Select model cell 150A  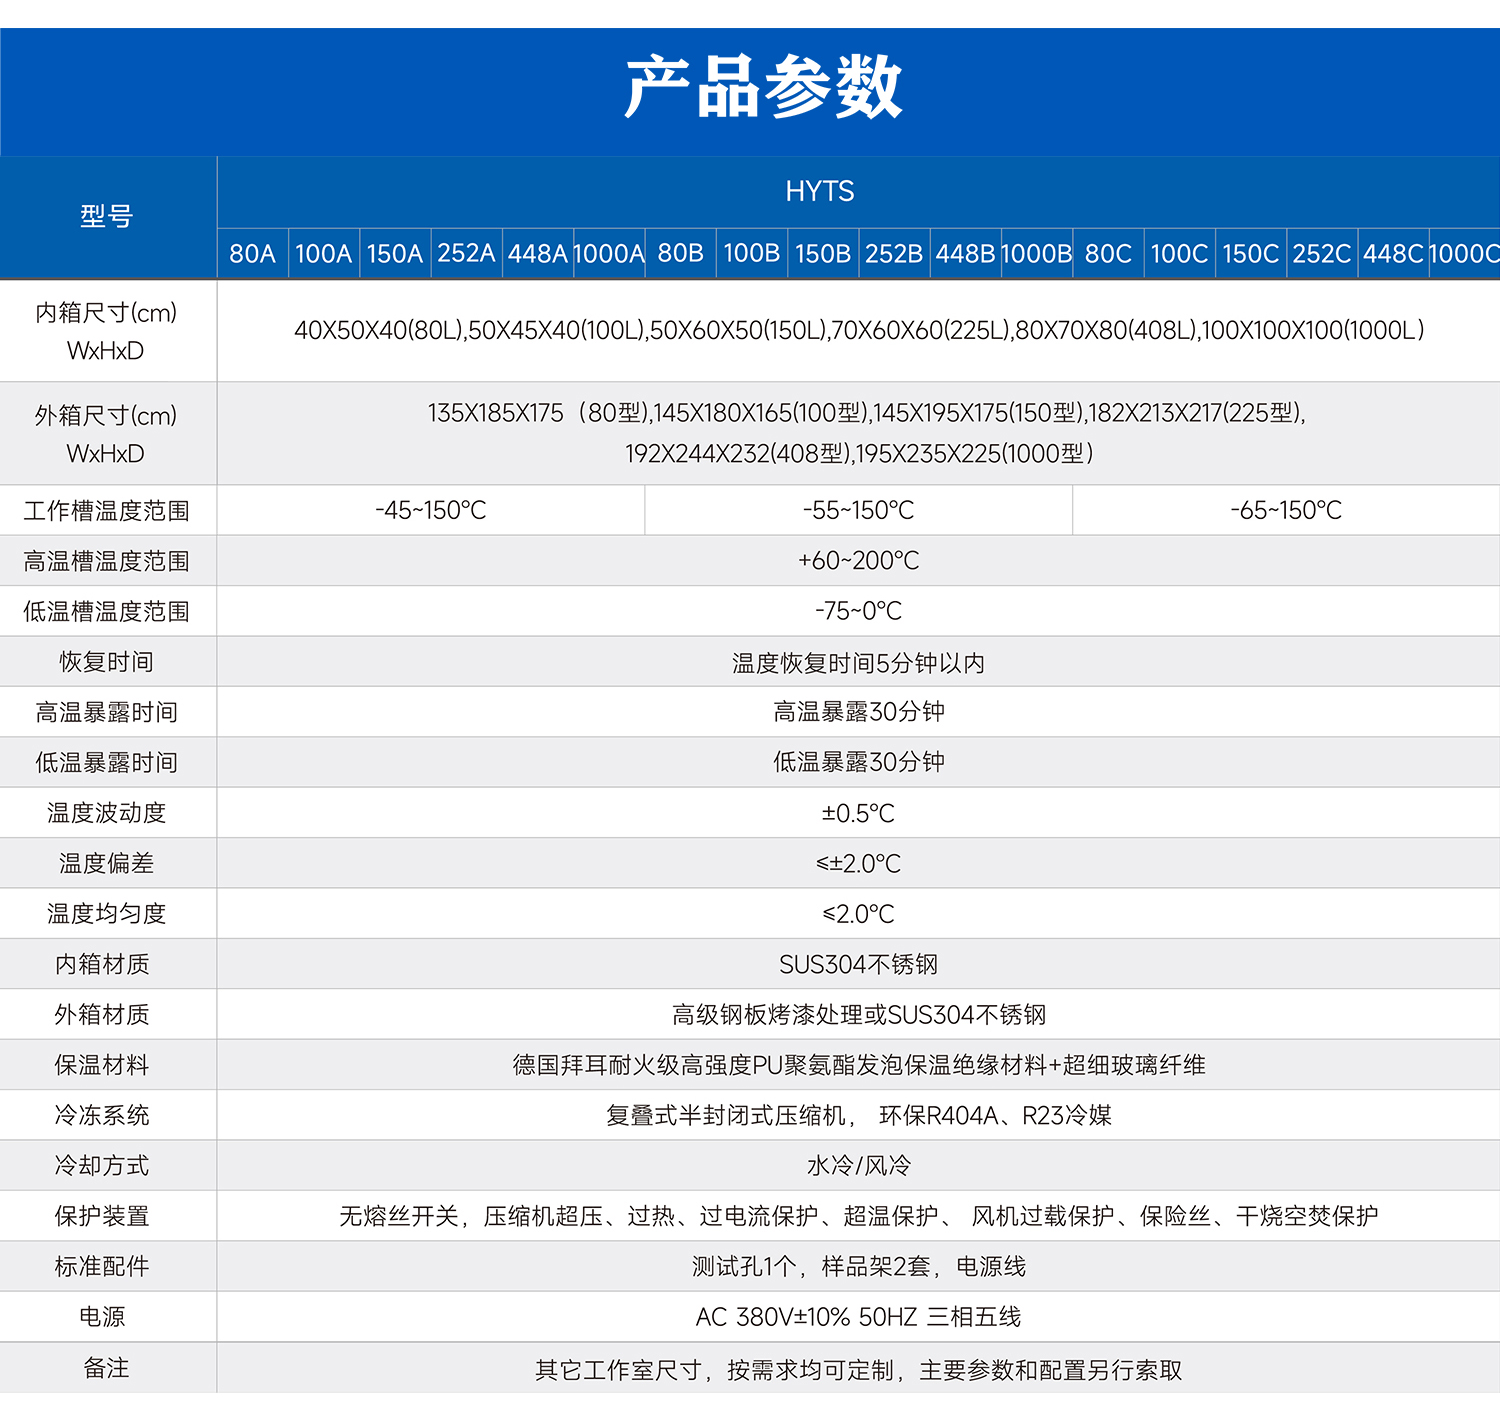point(394,253)
